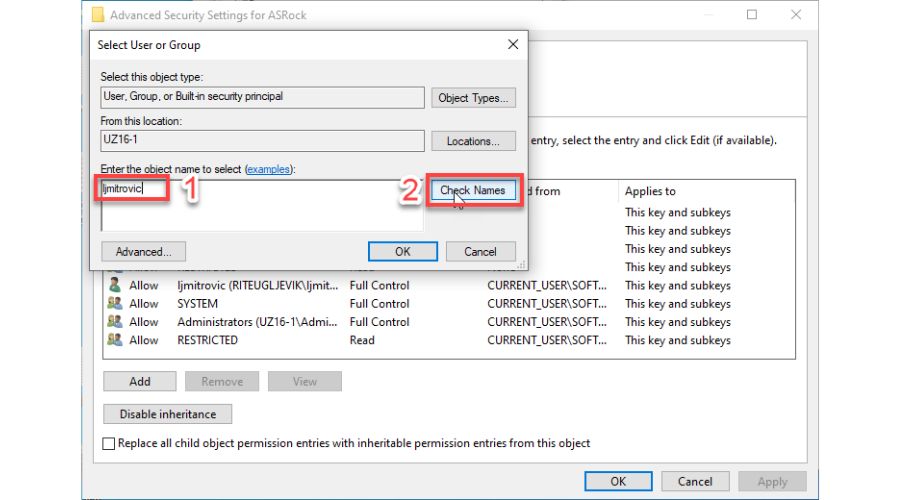The image size is (900, 500).
Task: Focus the object name text box
Action: 262,206
